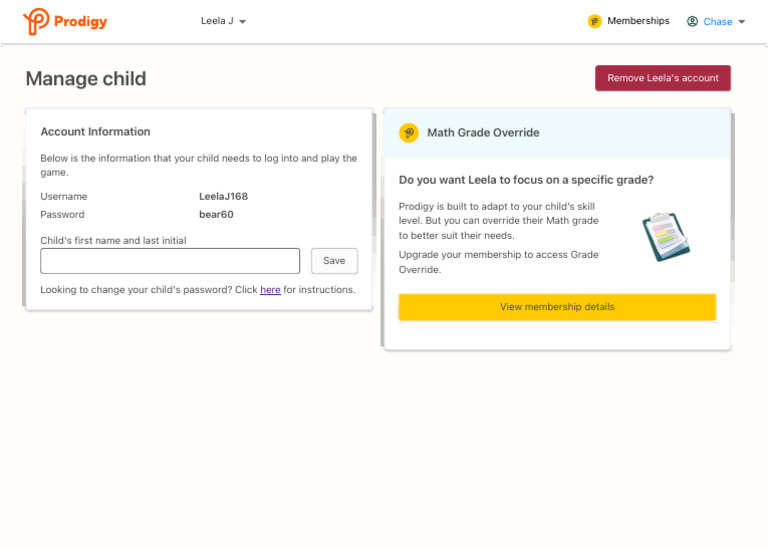
Task: Follow the "here" password instructions link
Action: coord(270,290)
